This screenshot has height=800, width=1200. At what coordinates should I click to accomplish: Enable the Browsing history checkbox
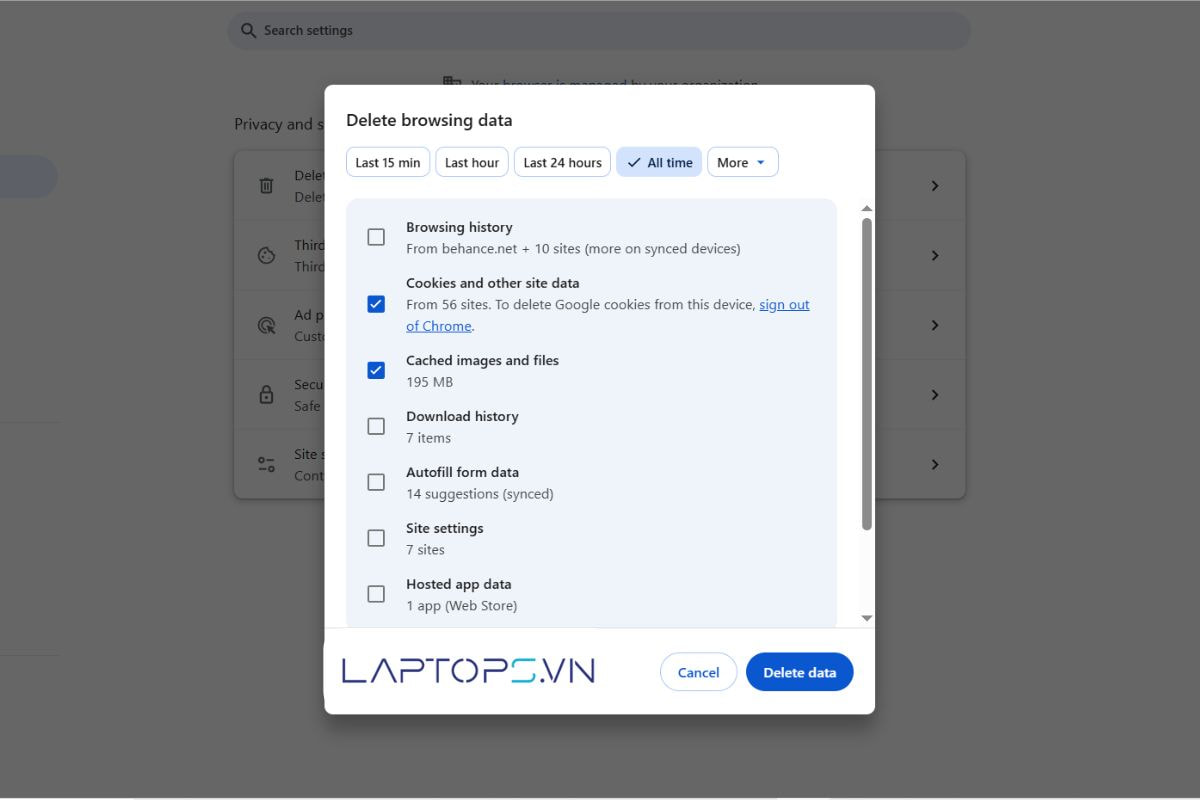coord(376,237)
